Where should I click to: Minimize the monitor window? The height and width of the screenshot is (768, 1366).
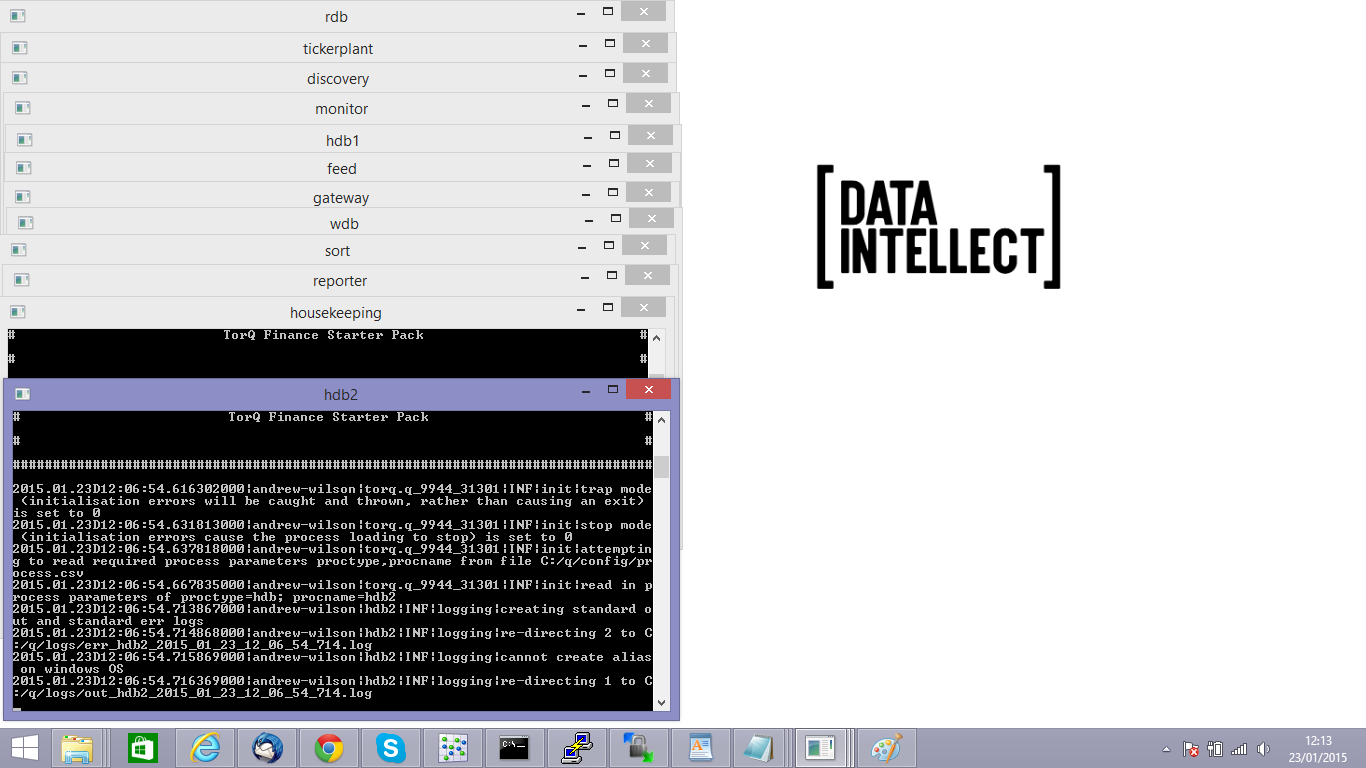point(587,105)
